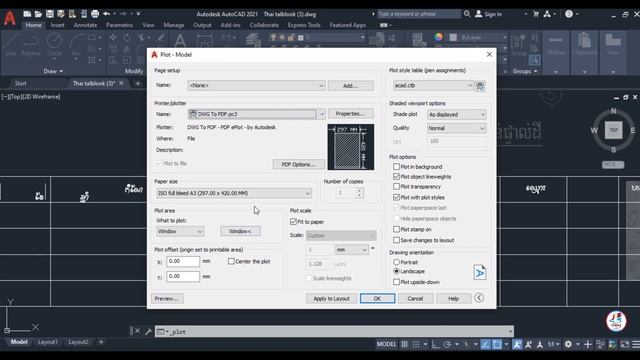
Task: Click the PDF Options... button
Action: 299,164
